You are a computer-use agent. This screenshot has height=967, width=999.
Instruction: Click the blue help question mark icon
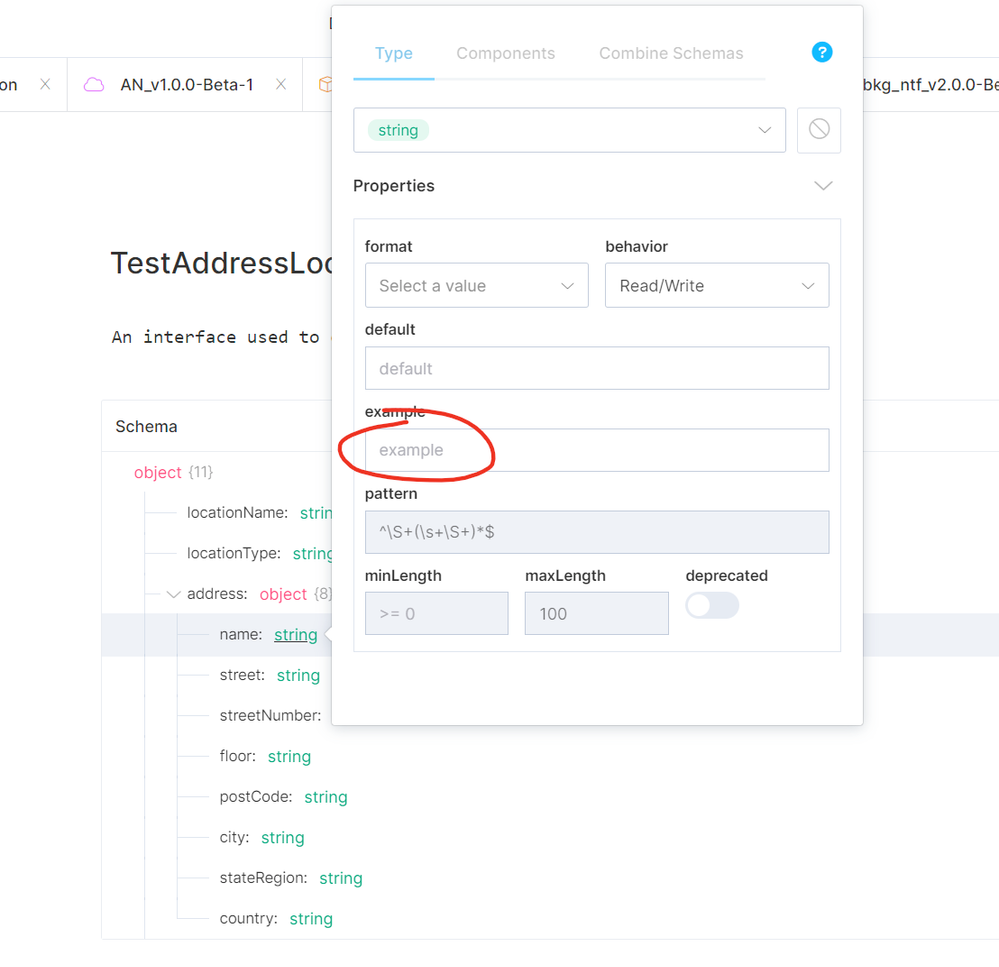click(x=822, y=52)
